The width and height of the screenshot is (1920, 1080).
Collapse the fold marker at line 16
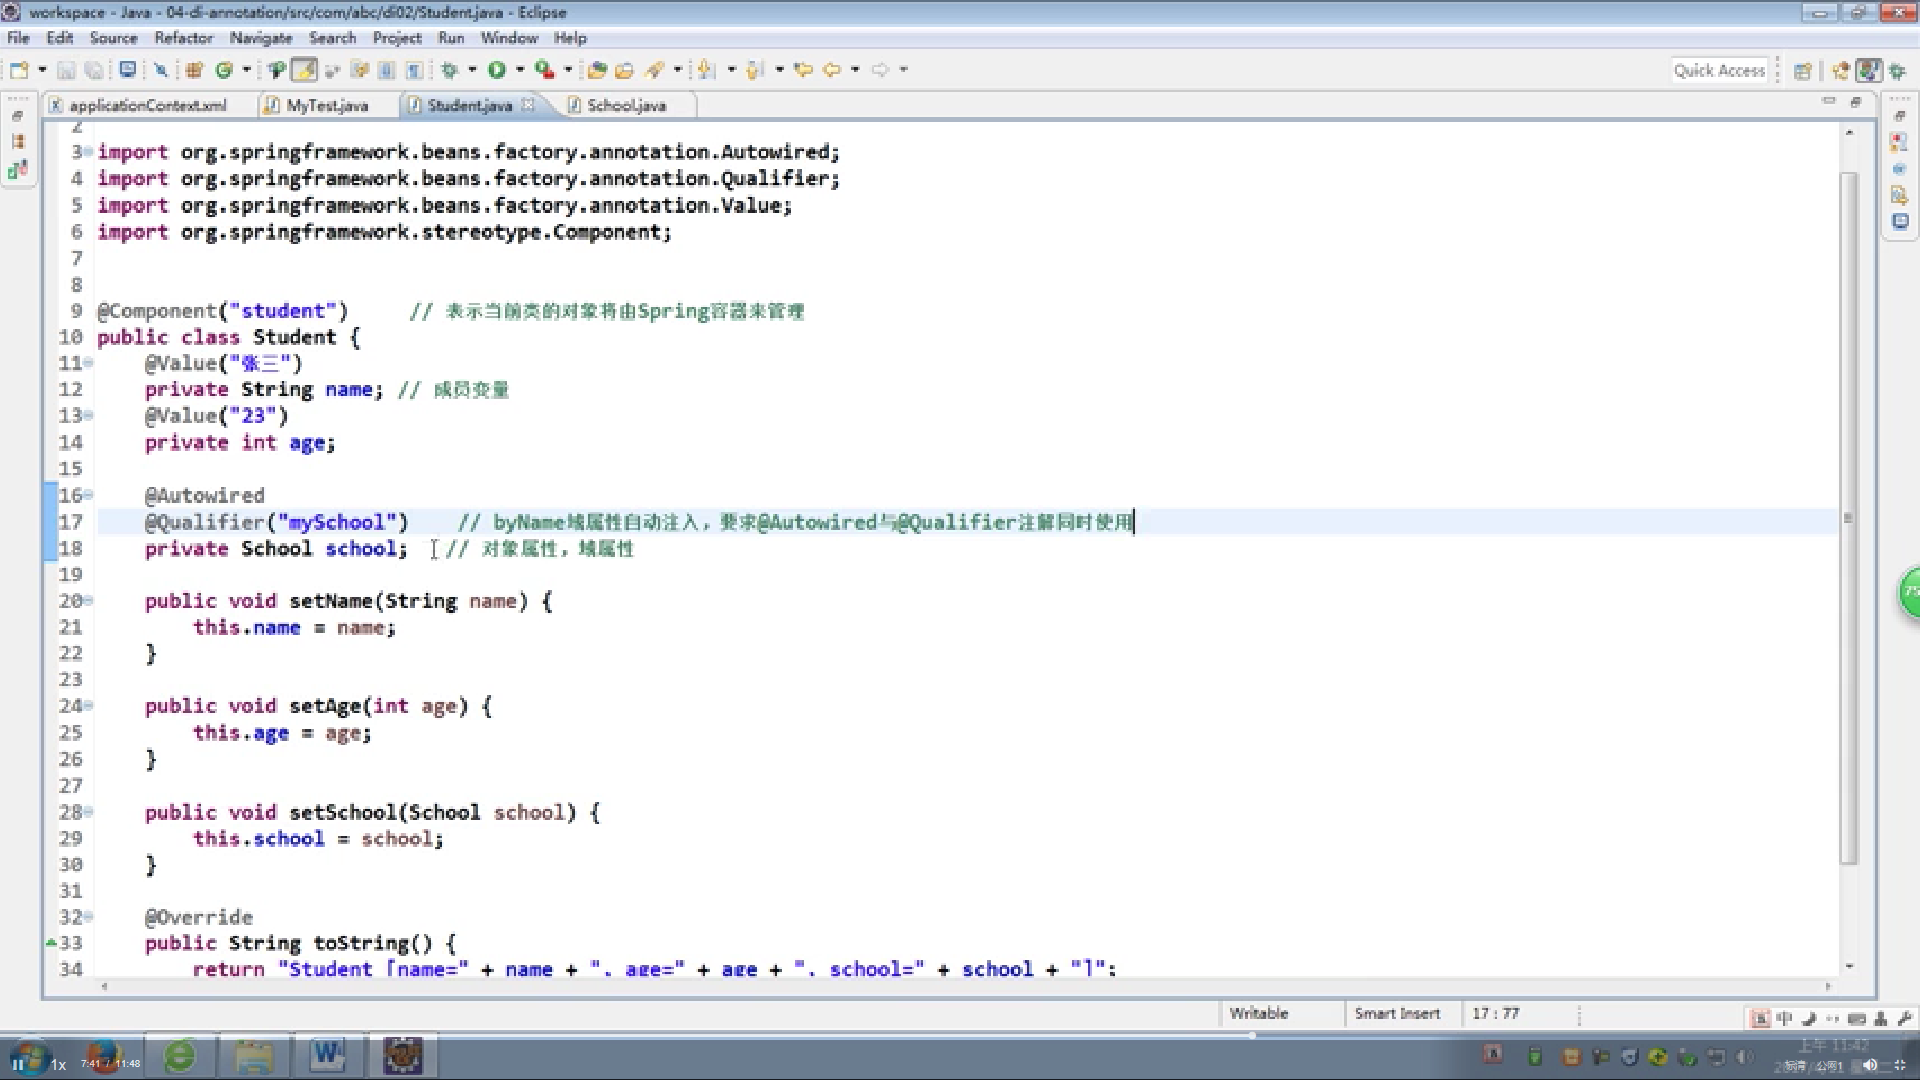89,495
